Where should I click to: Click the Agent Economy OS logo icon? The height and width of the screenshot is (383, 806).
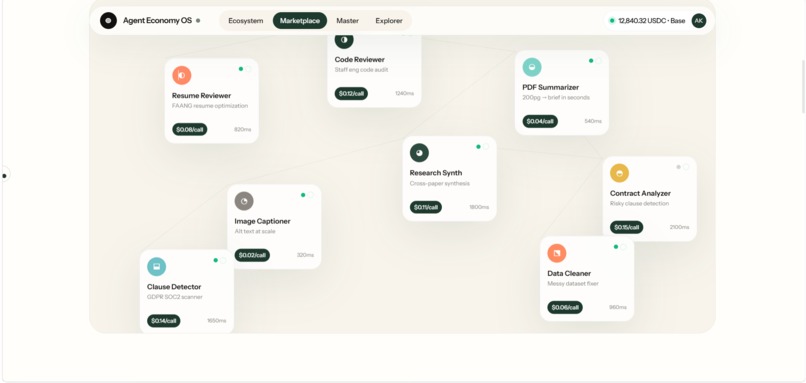click(108, 21)
